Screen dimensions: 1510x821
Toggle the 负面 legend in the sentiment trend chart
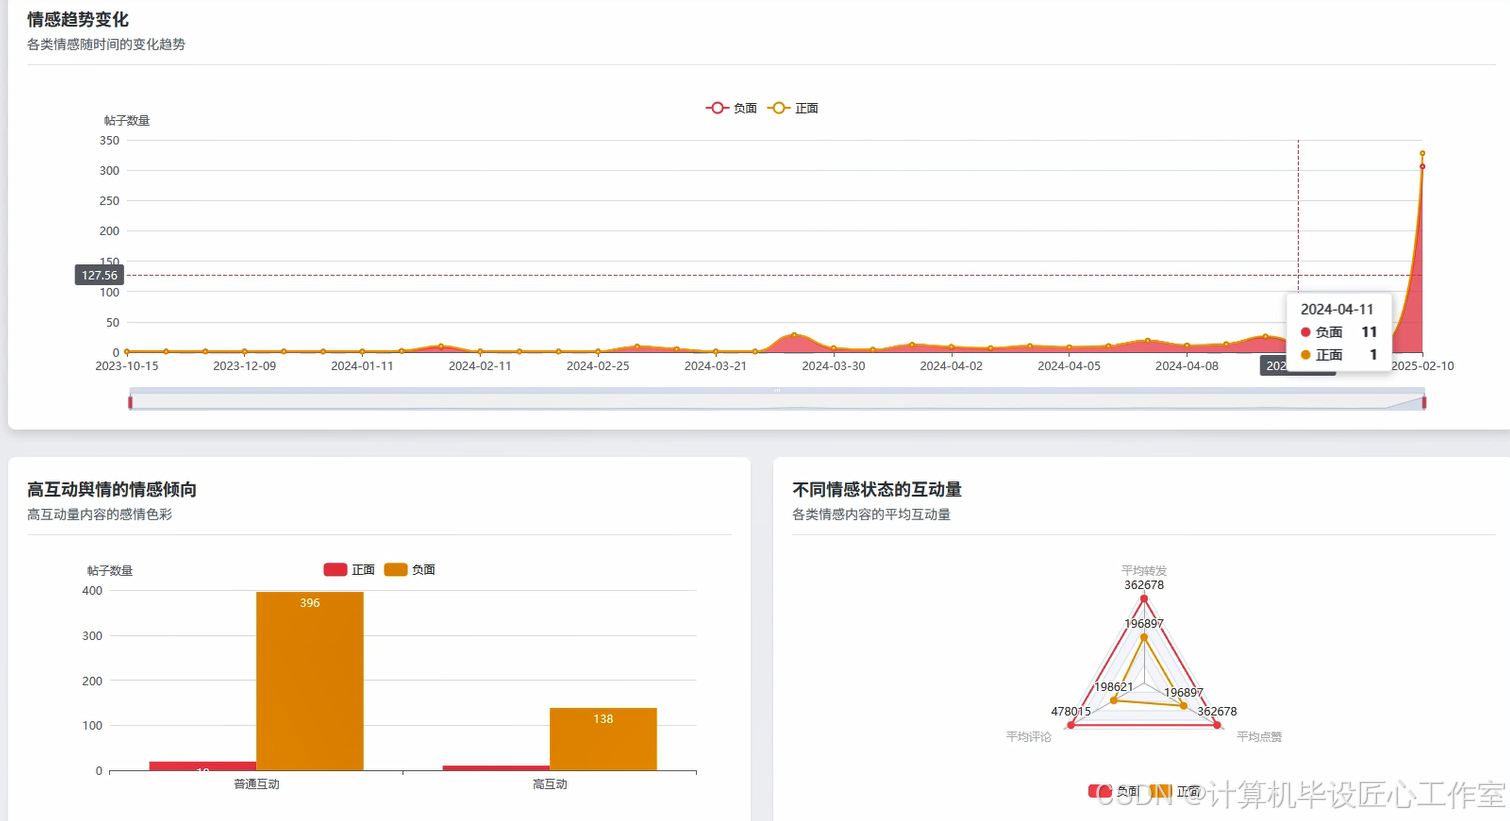coord(731,108)
